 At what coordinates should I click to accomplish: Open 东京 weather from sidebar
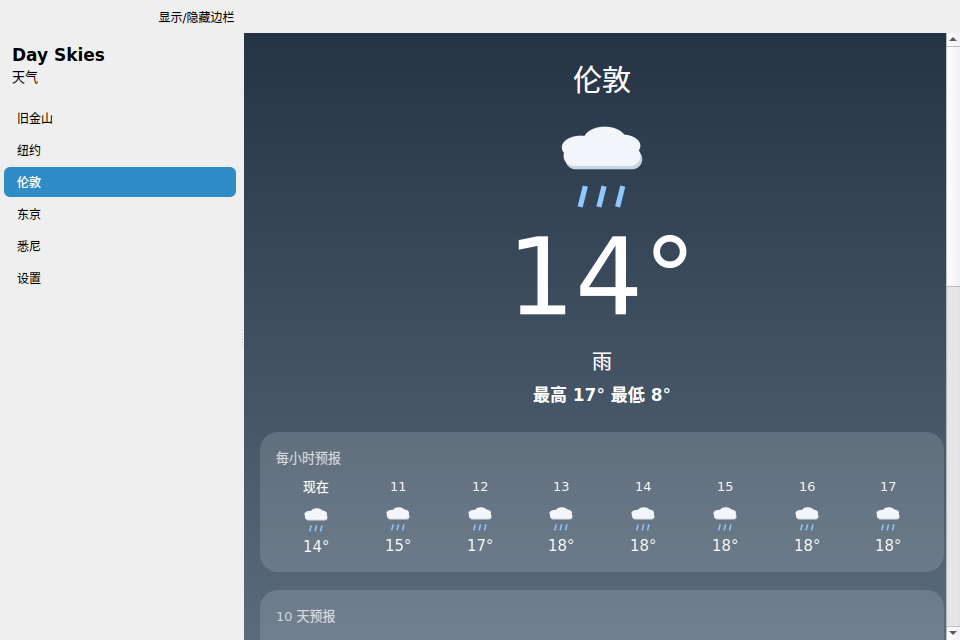[x=120, y=214]
